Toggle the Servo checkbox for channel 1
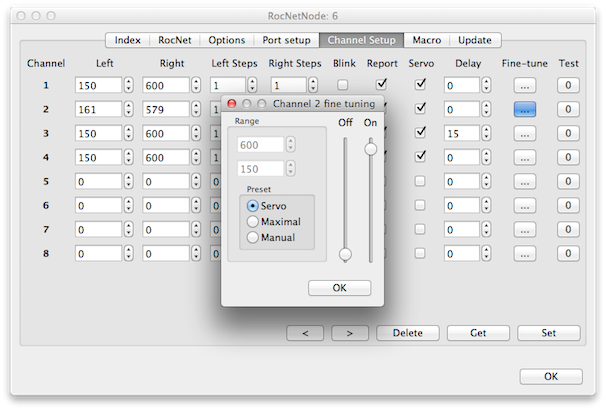The width and height of the screenshot is (606, 410). [x=420, y=85]
